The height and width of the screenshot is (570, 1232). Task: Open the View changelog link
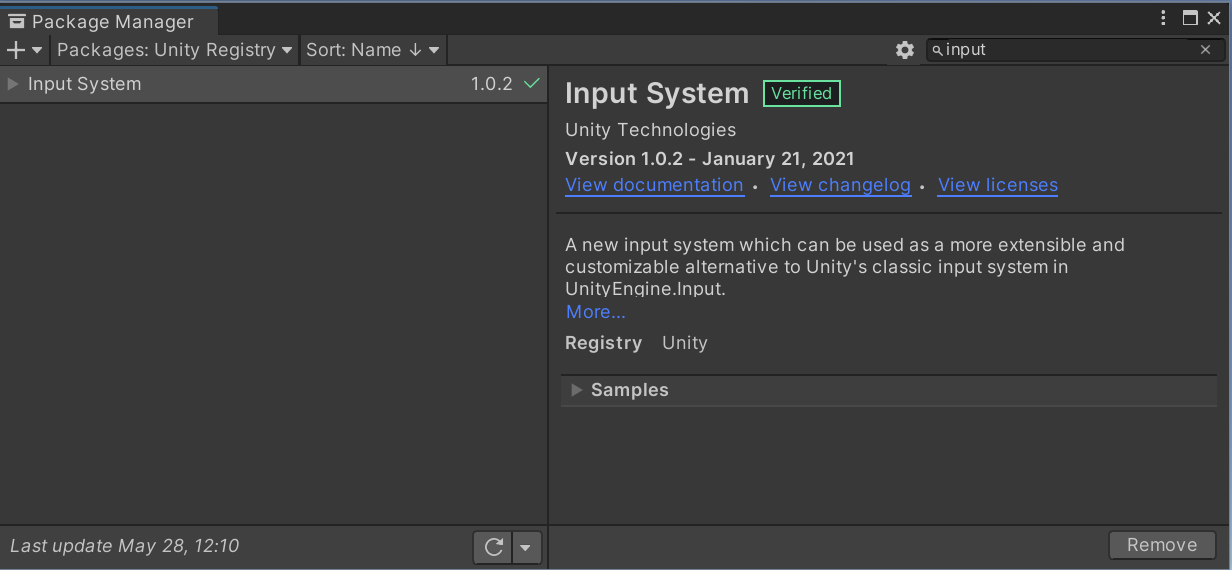coord(840,185)
